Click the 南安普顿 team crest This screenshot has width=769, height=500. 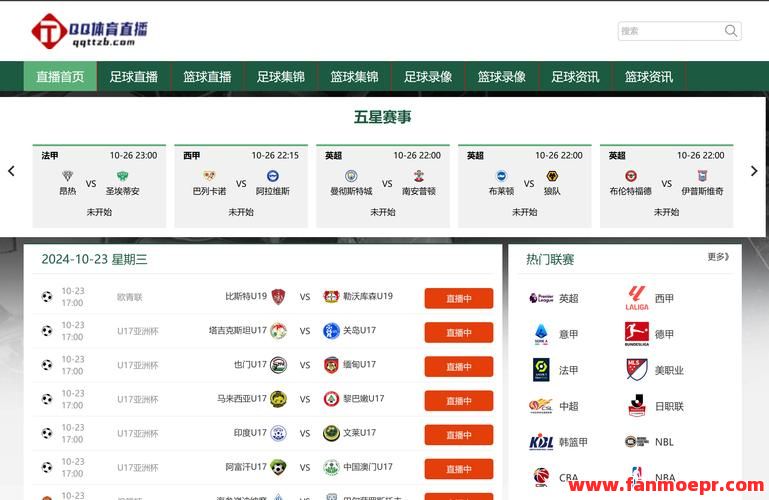418,175
